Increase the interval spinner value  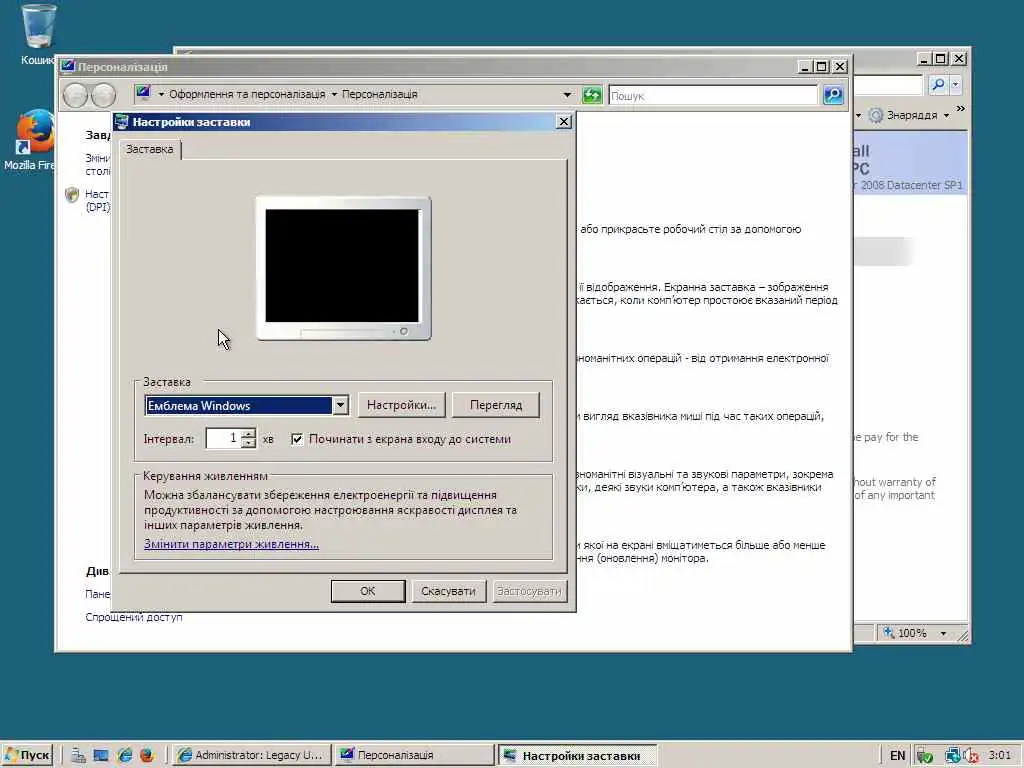[x=248, y=434]
